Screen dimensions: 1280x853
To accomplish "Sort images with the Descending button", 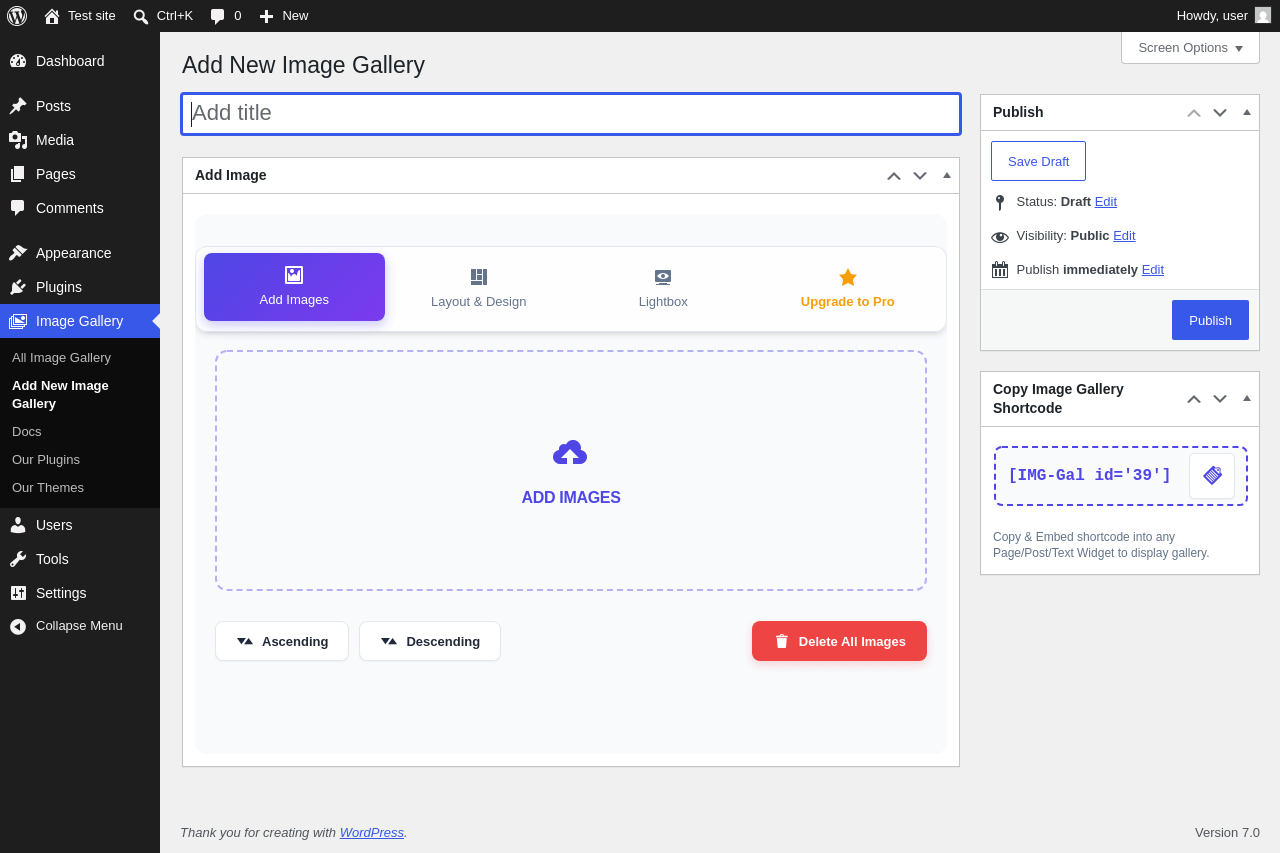I will (x=430, y=641).
